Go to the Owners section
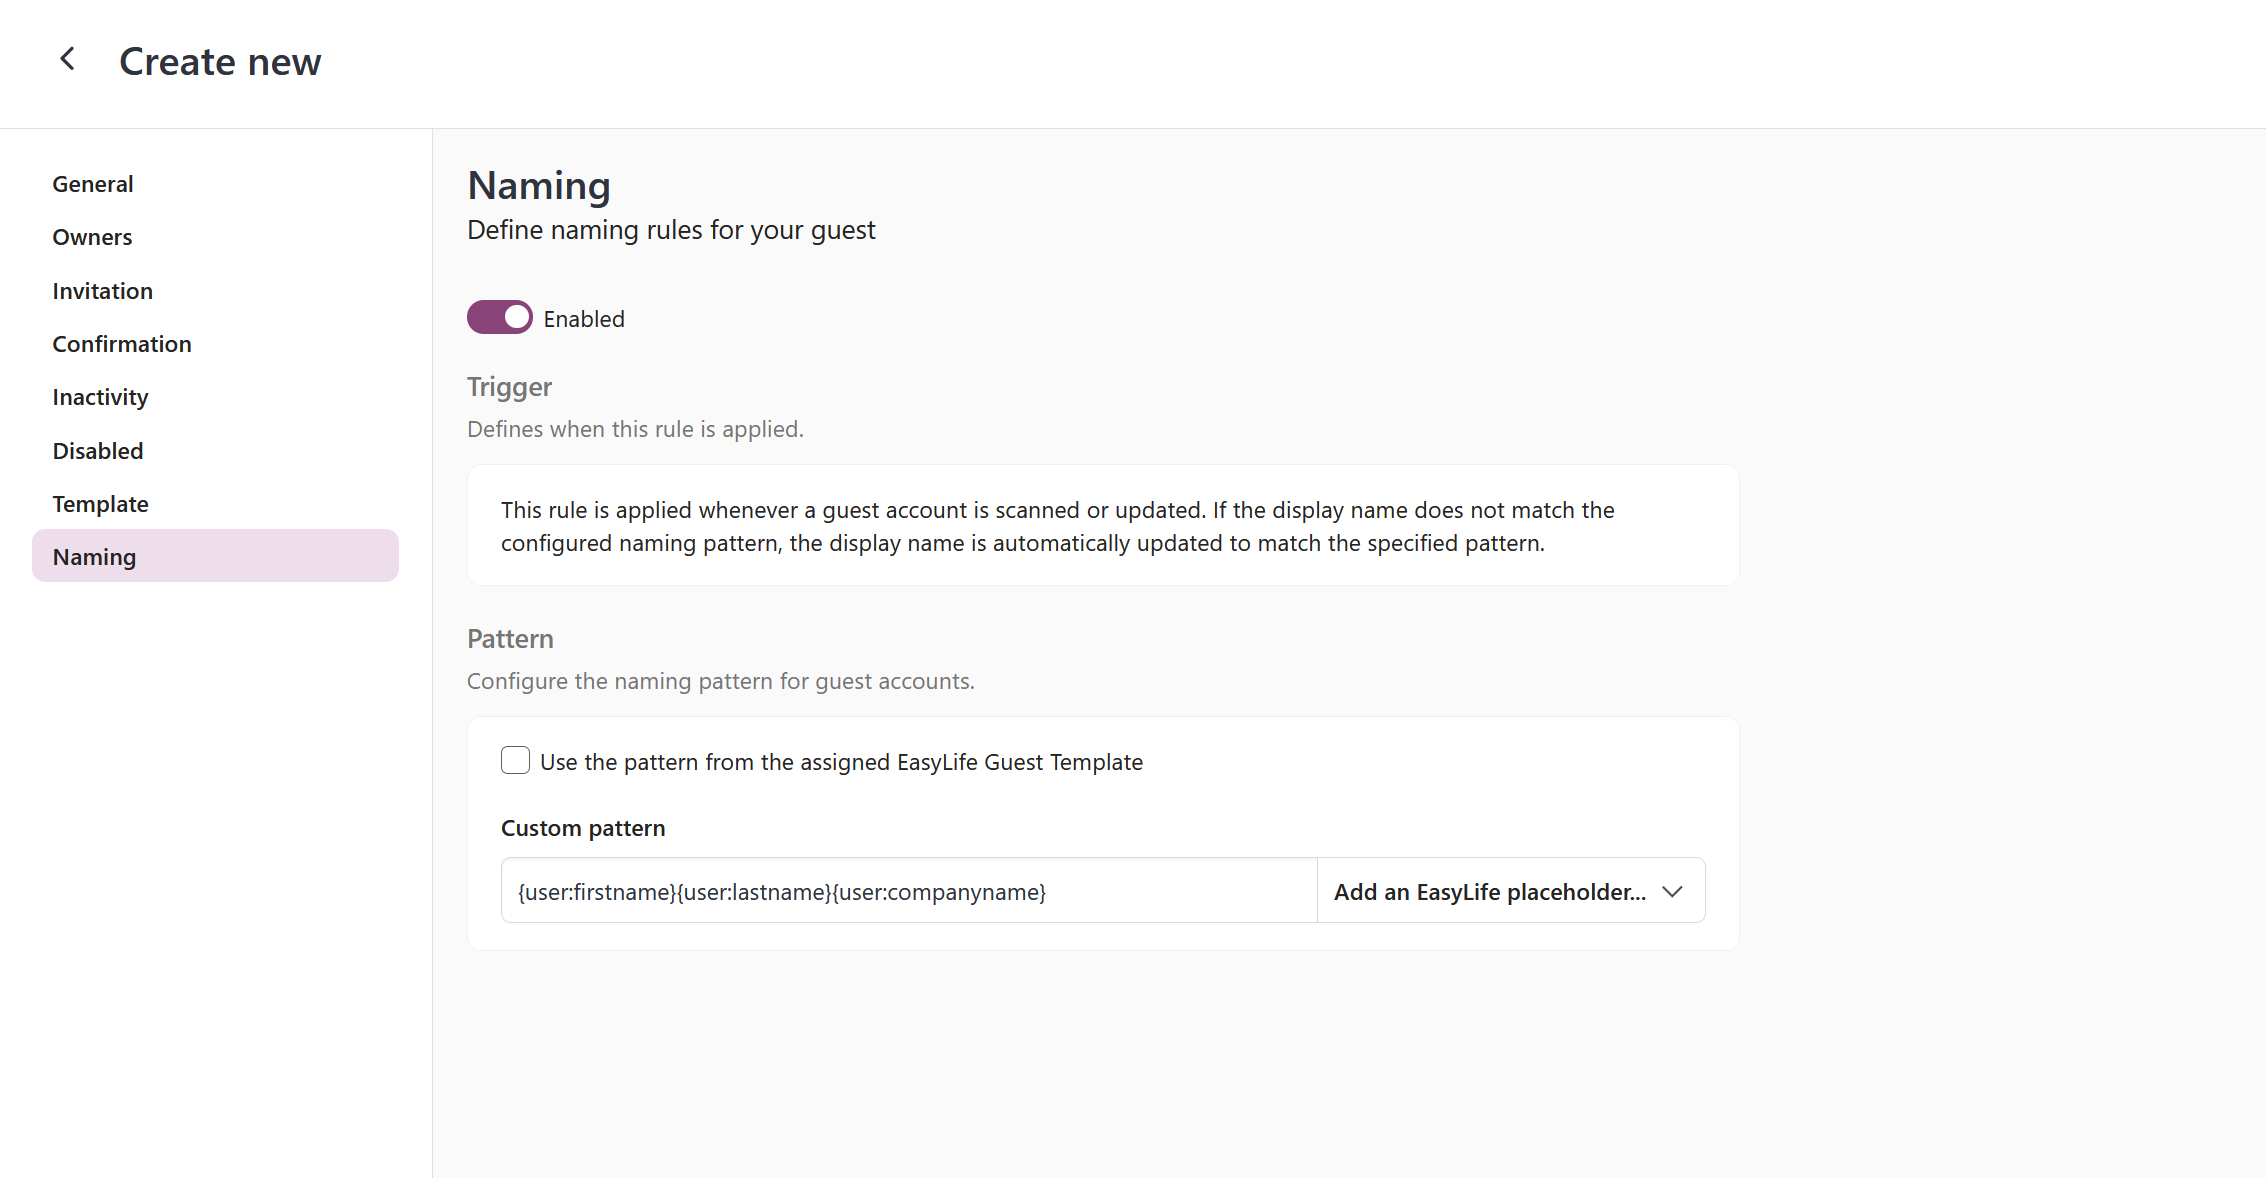2266x1178 pixels. [x=92, y=237]
